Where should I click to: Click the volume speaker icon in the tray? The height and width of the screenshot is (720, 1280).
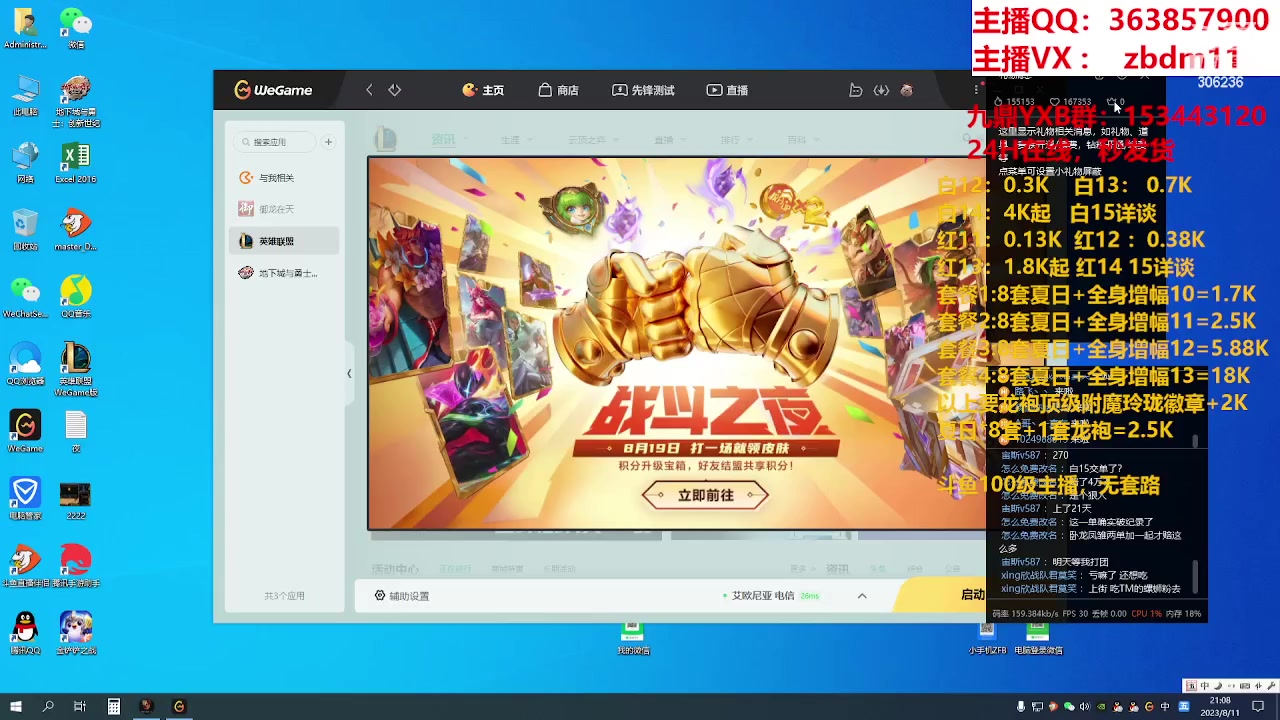click(x=1084, y=707)
